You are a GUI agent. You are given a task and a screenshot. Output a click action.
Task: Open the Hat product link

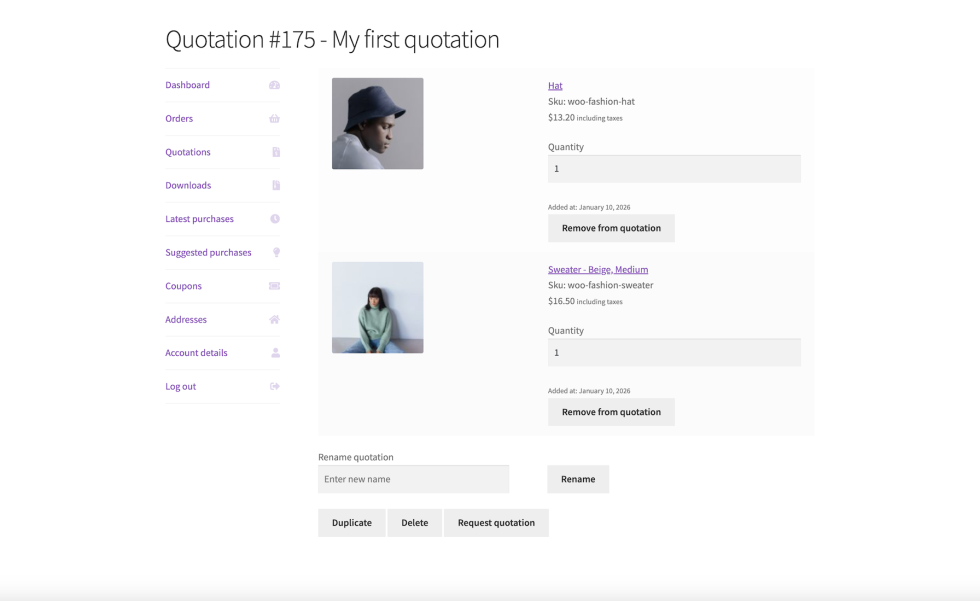[x=555, y=86]
